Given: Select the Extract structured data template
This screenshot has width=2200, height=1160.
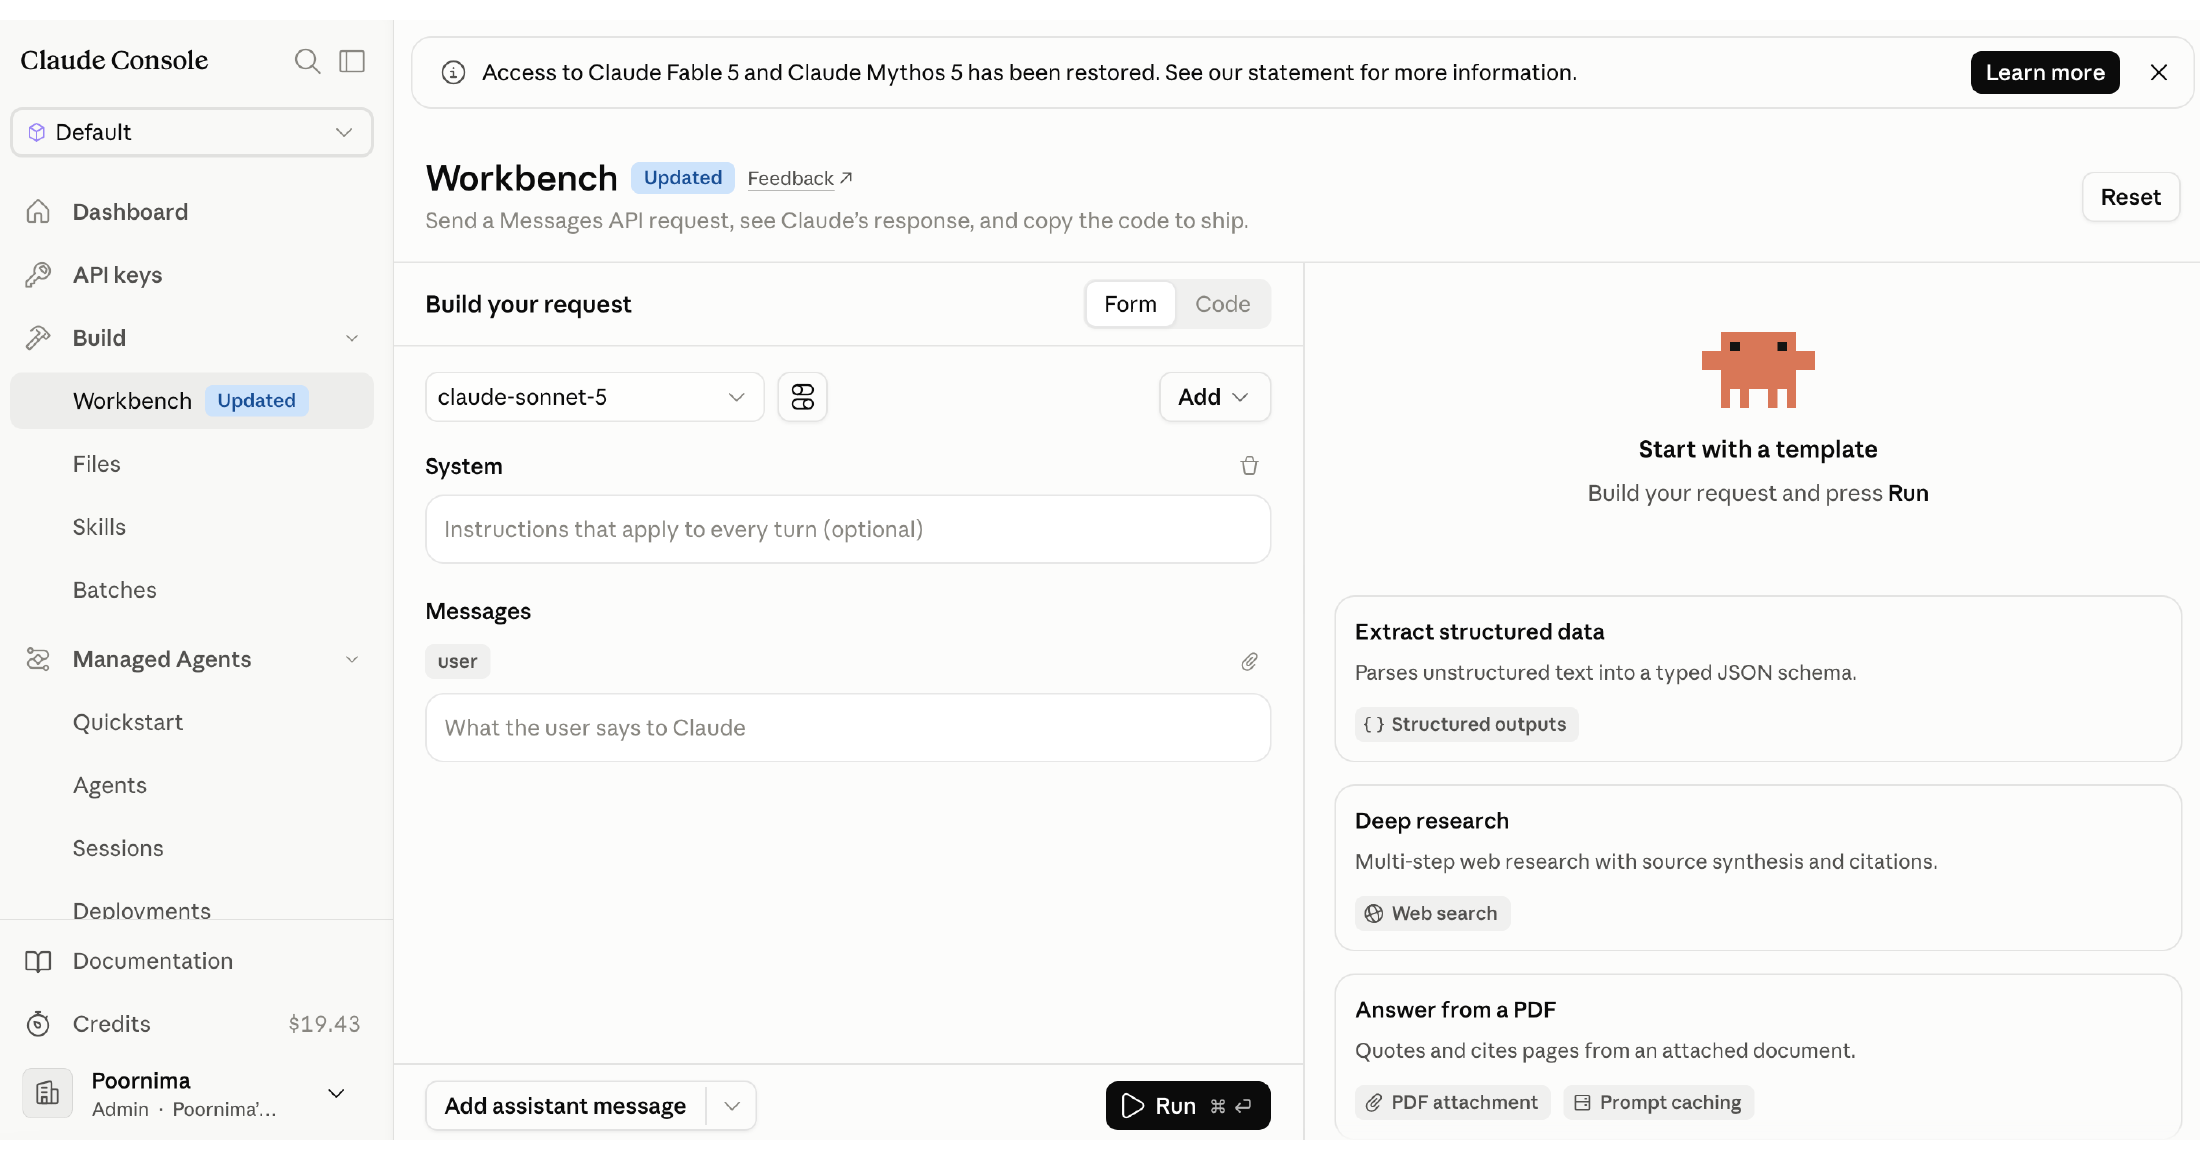Looking at the screenshot, I should [1758, 679].
